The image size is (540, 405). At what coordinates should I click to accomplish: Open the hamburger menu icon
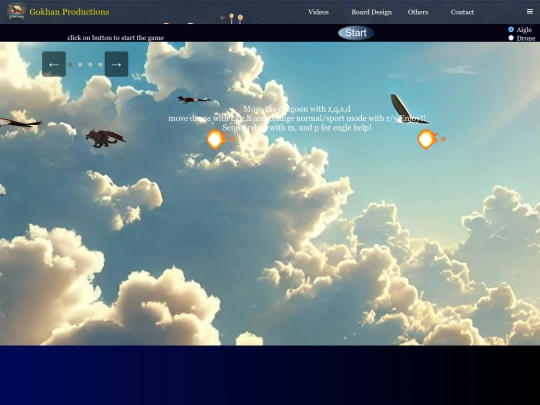click(x=530, y=12)
